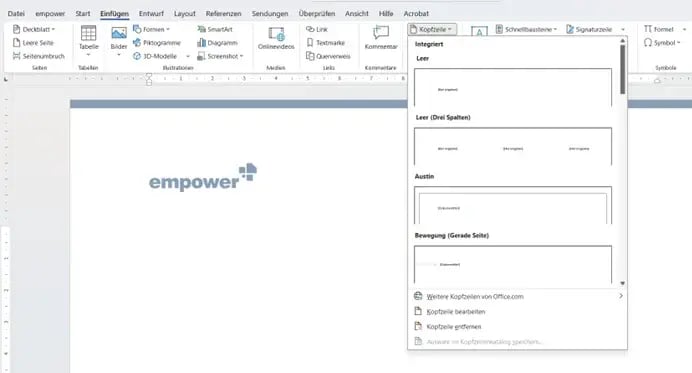Image resolution: width=692 pixels, height=373 pixels.
Task: Insert a Link
Action: coord(317,29)
